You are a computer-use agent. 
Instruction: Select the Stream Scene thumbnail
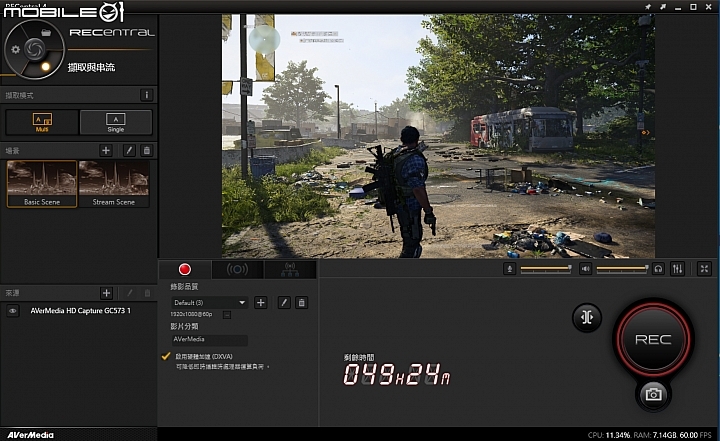[x=114, y=184]
